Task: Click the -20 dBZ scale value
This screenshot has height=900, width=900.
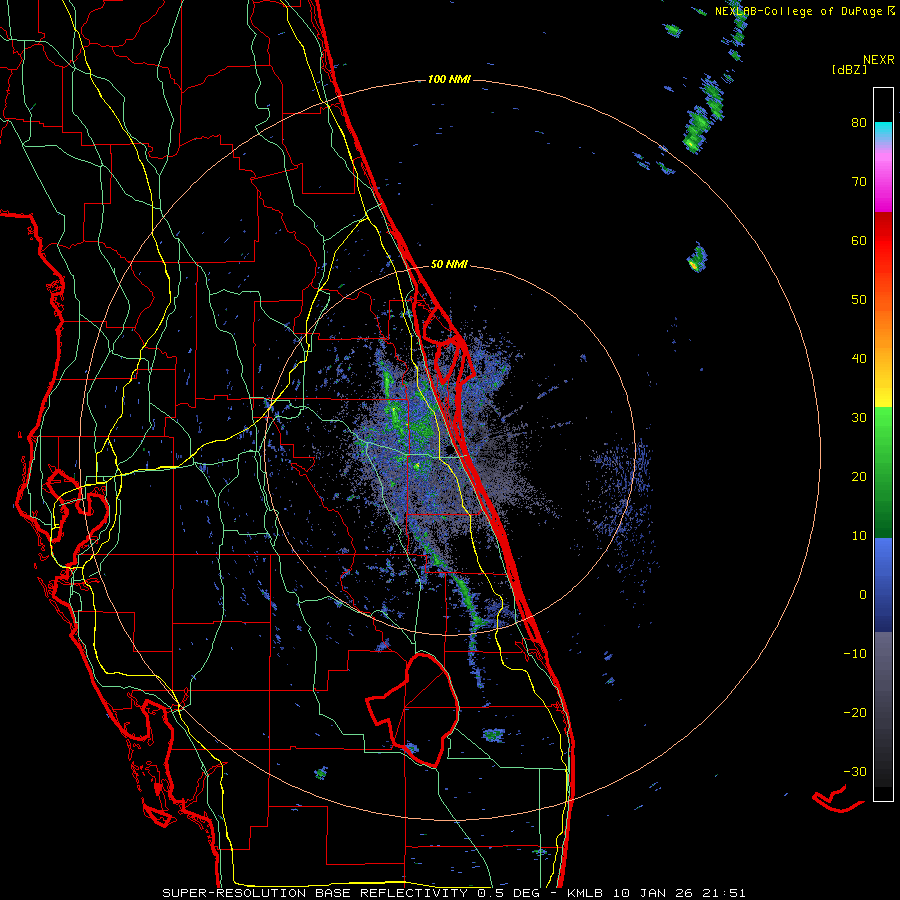Action: pyautogui.click(x=855, y=712)
